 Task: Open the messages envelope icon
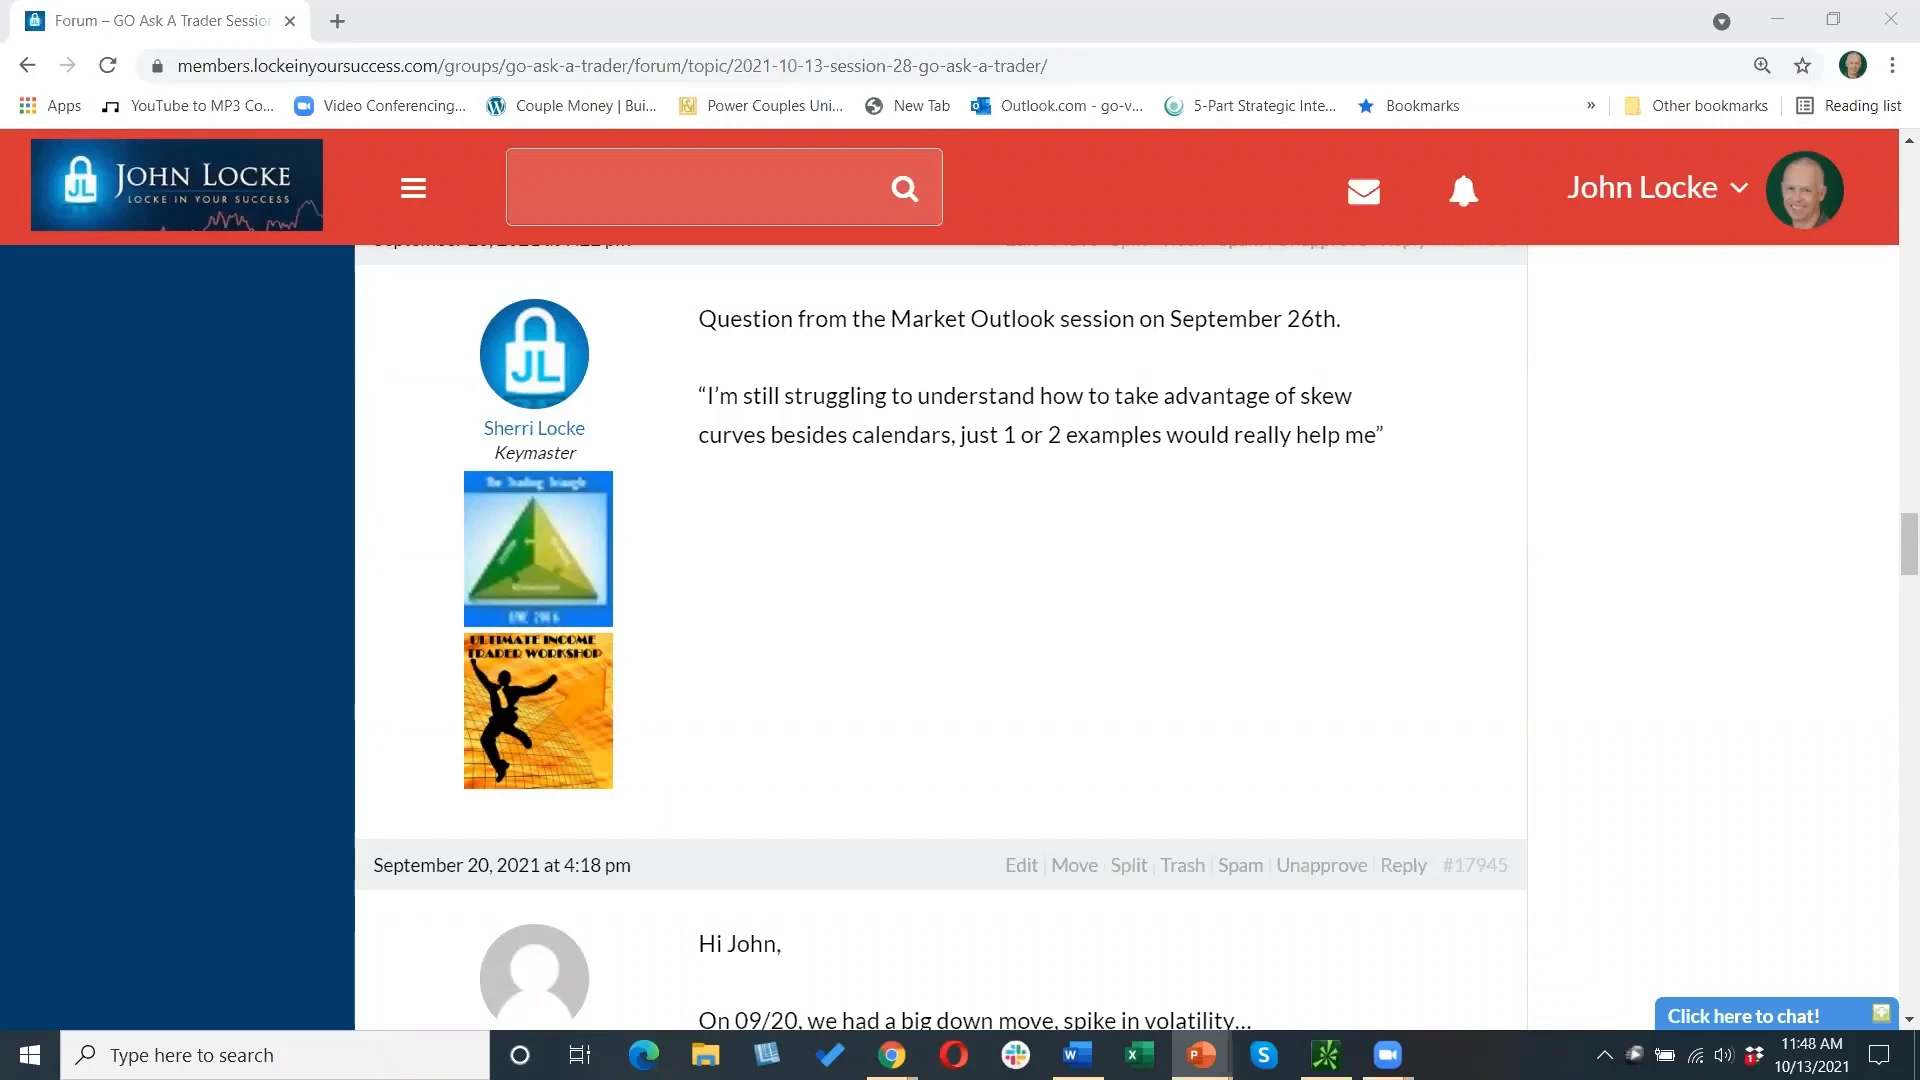pyautogui.click(x=1364, y=190)
